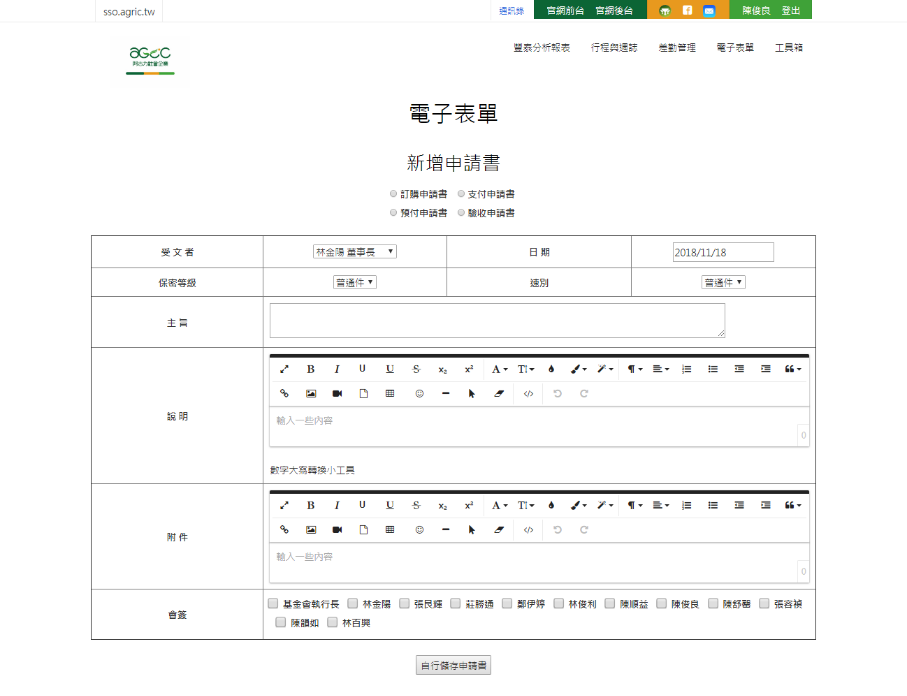Insert a picture in 附件 editor
The image size is (907, 696).
pyautogui.click(x=311, y=529)
